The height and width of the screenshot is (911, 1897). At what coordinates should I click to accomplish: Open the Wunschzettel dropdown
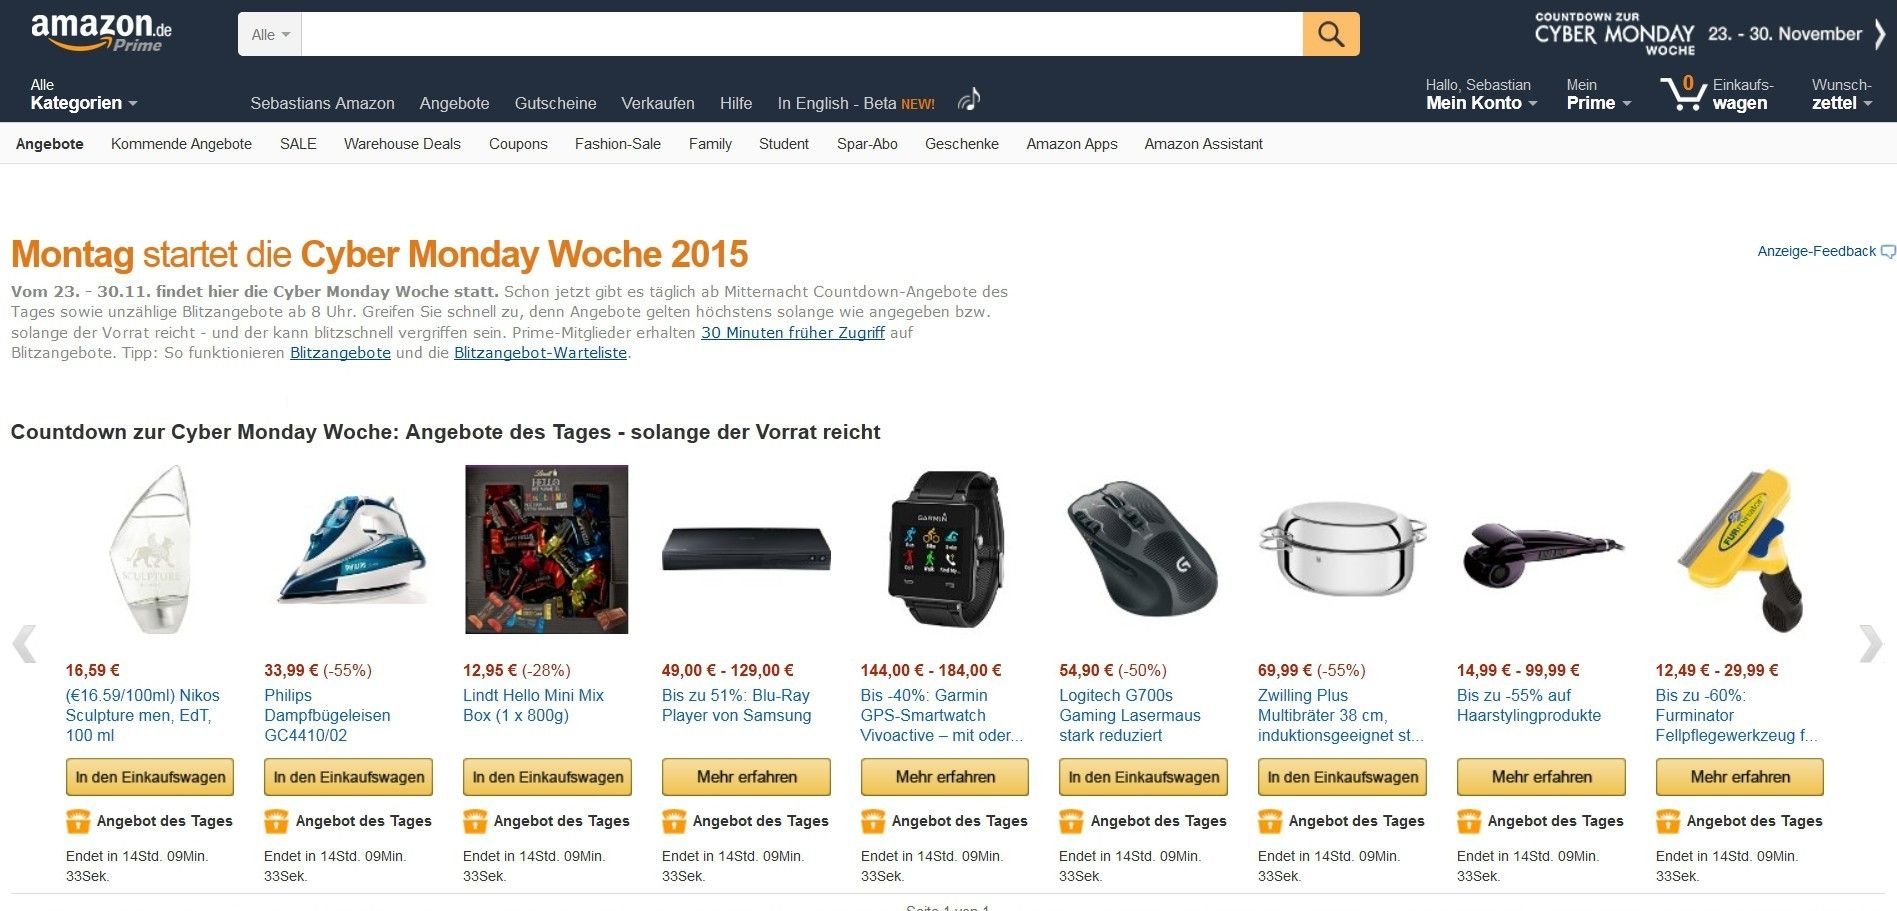tap(1842, 94)
